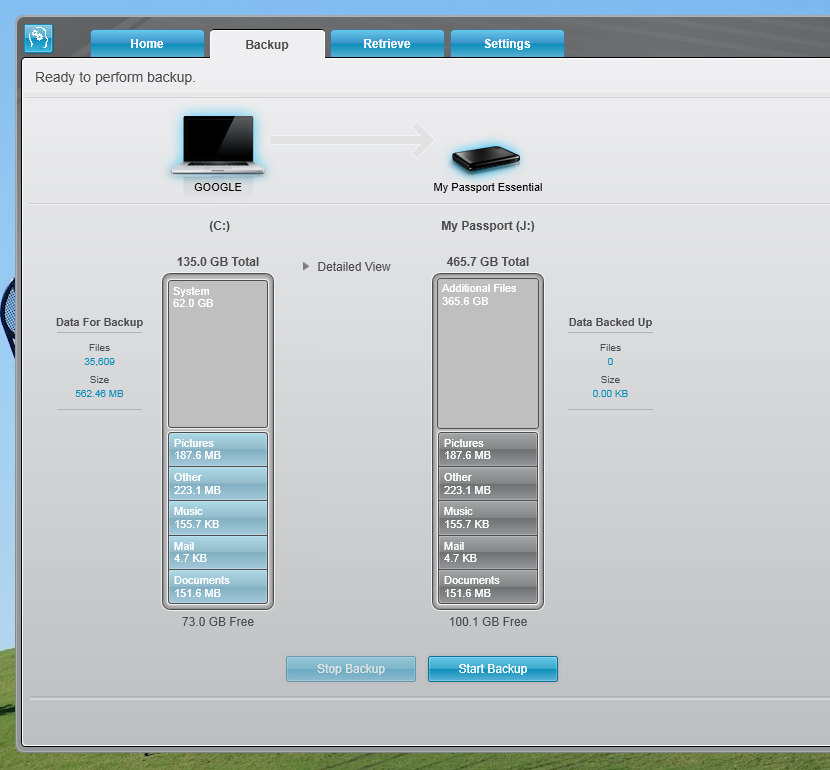This screenshot has height=770, width=830.
Task: Click the 35,609 files count link
Action: [x=99, y=362]
